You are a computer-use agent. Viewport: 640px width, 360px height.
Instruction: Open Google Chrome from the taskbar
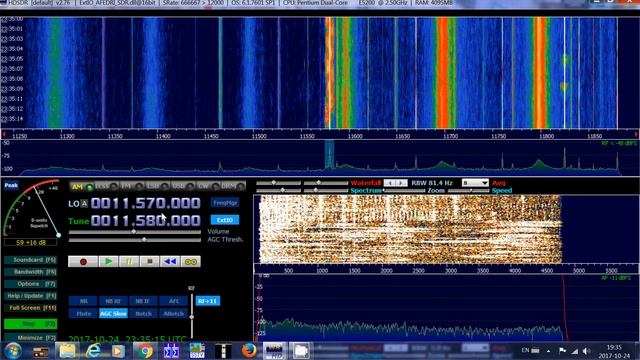tap(144, 351)
